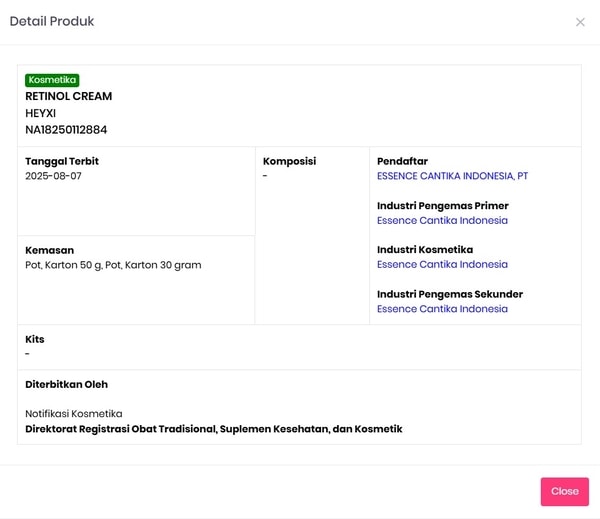The width and height of the screenshot is (600, 519).
Task: Open the ESSENCE CANTIKA INDONESIA, PT registrant link
Action: 452,176
